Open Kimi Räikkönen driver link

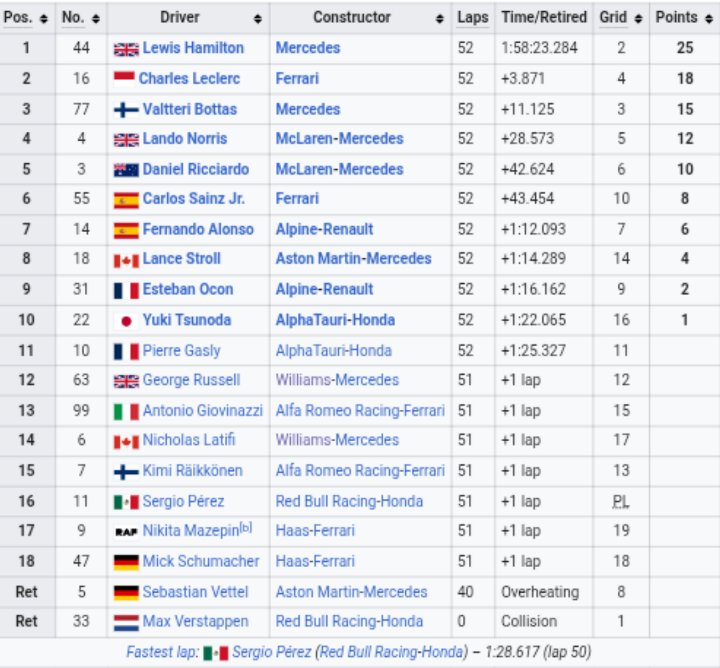pos(192,471)
